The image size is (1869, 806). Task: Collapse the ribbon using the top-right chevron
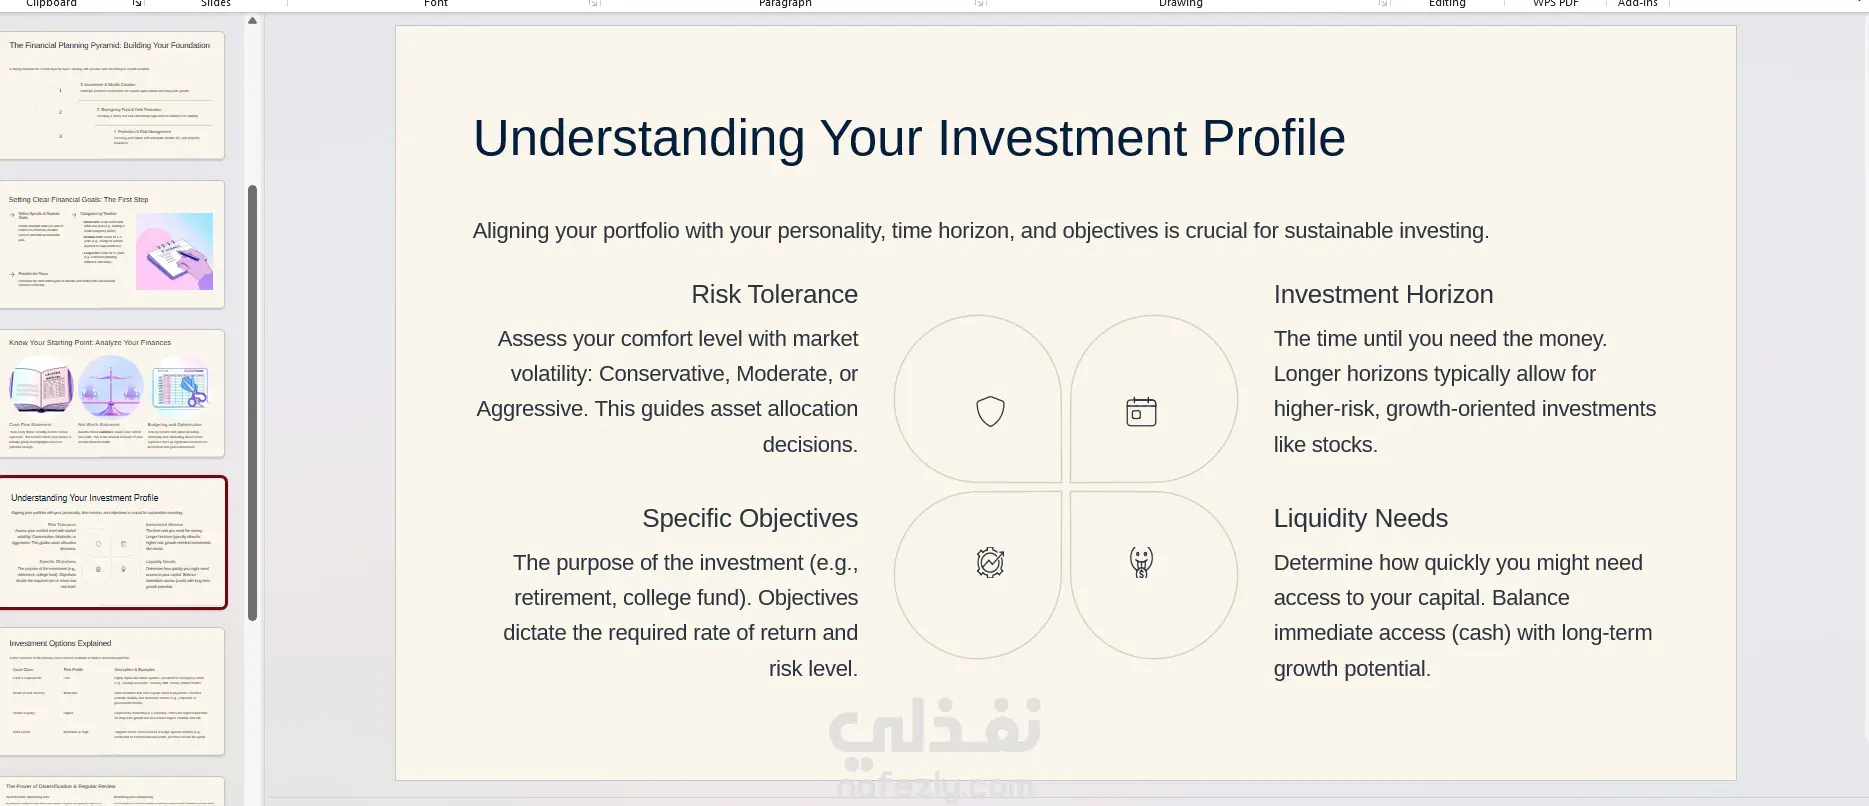[1860, 4]
